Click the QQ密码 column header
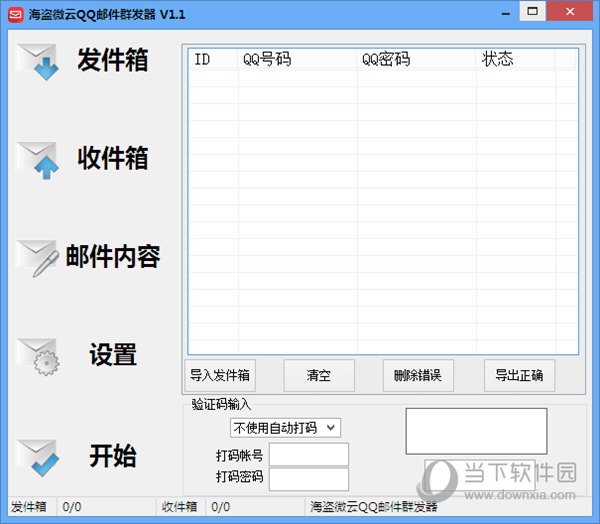This screenshot has width=600, height=524. click(x=416, y=59)
